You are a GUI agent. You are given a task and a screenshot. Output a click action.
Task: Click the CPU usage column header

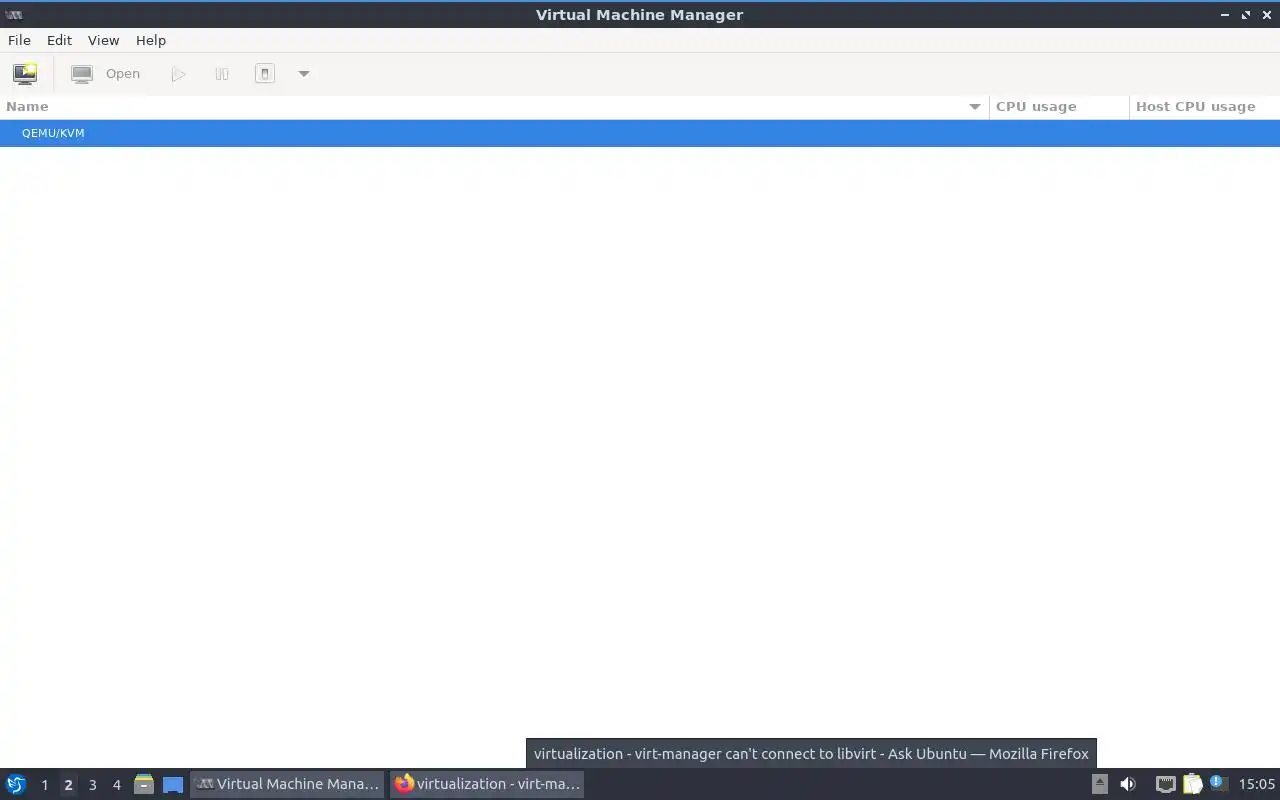coord(1059,106)
